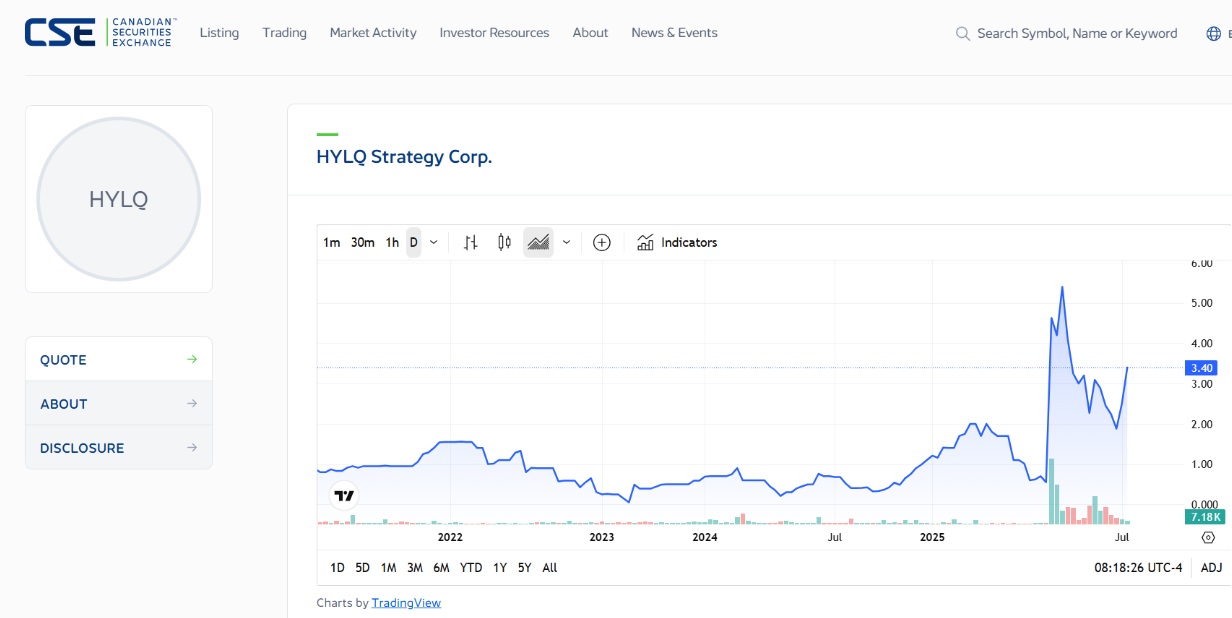Open the ABOUT sidebar tab
Image resolution: width=1232 pixels, height=618 pixels.
click(x=119, y=403)
